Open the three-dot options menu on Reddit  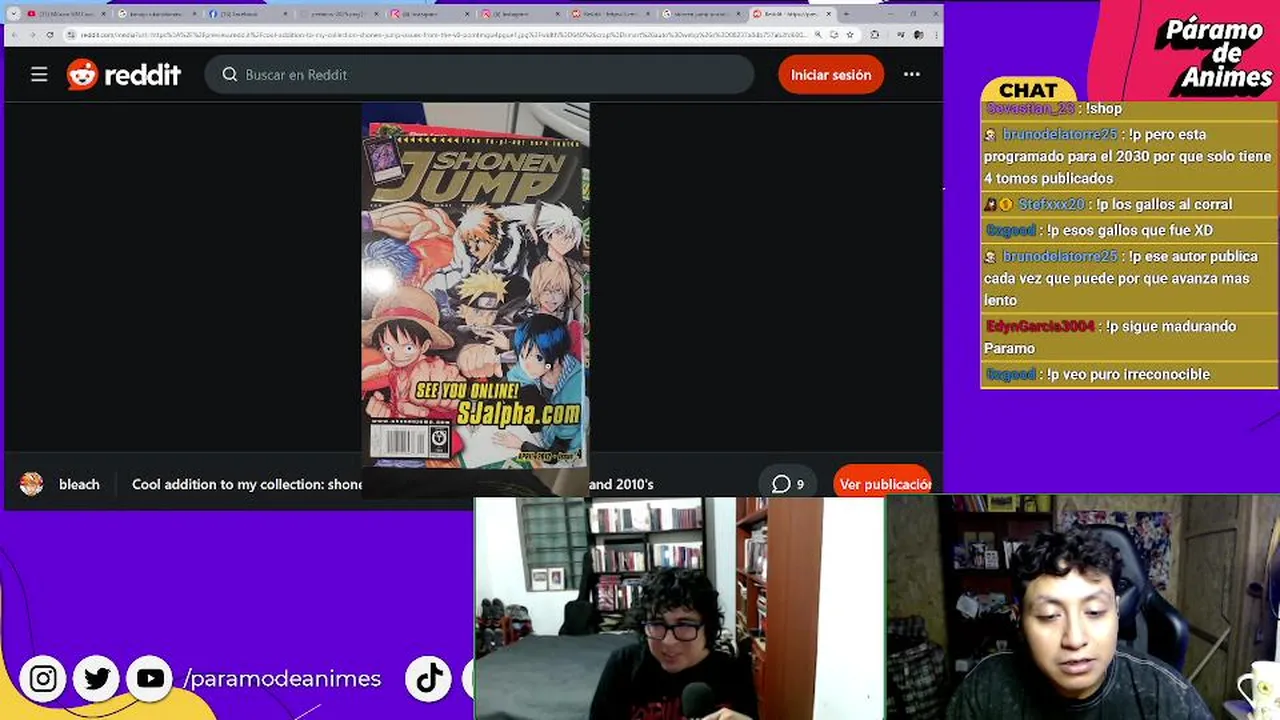pos(911,74)
